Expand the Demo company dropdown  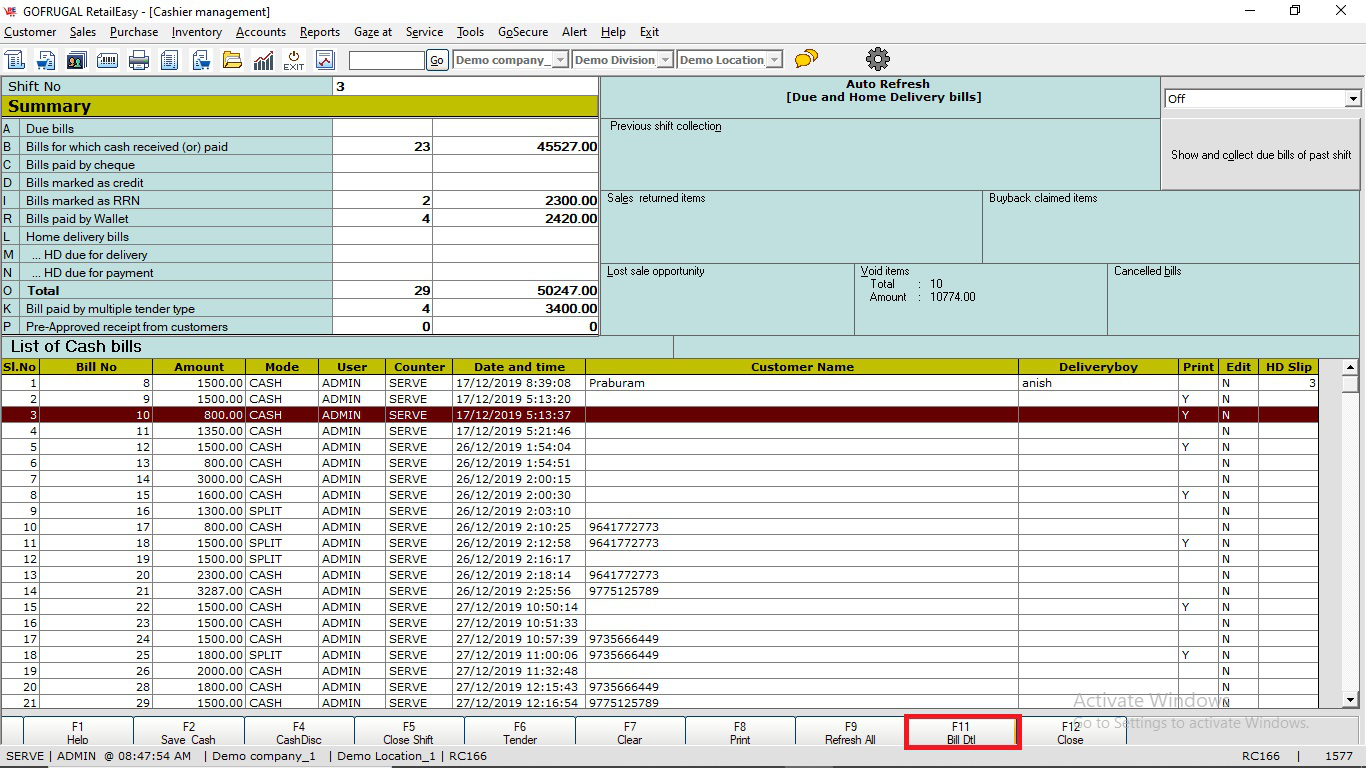click(x=560, y=60)
